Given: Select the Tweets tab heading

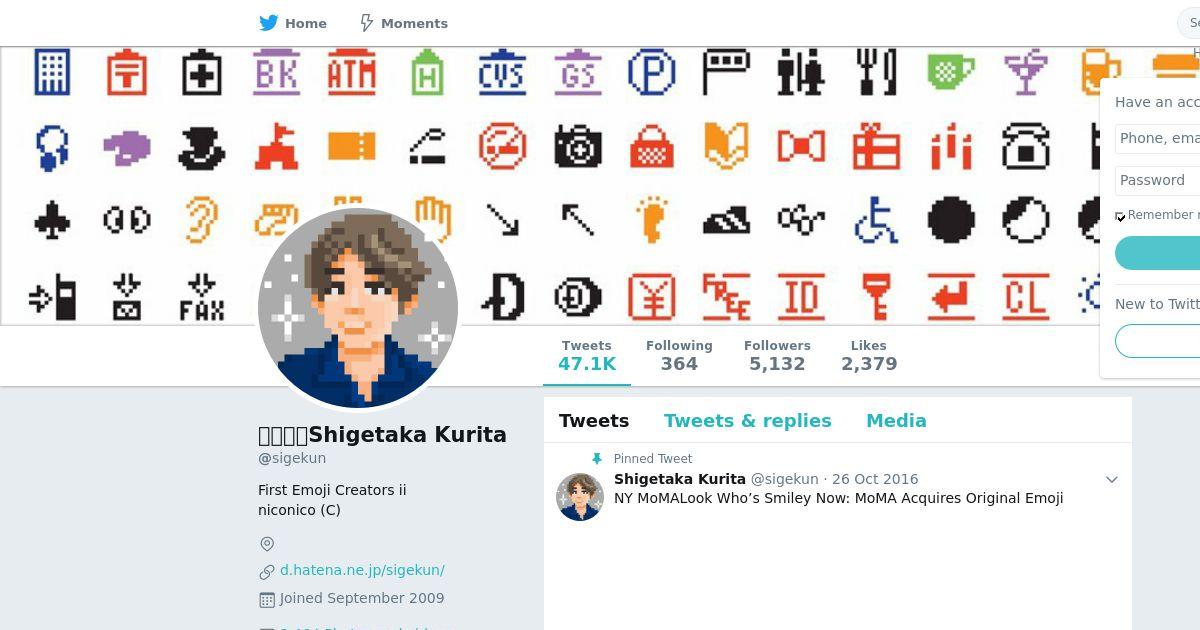Looking at the screenshot, I should 594,421.
